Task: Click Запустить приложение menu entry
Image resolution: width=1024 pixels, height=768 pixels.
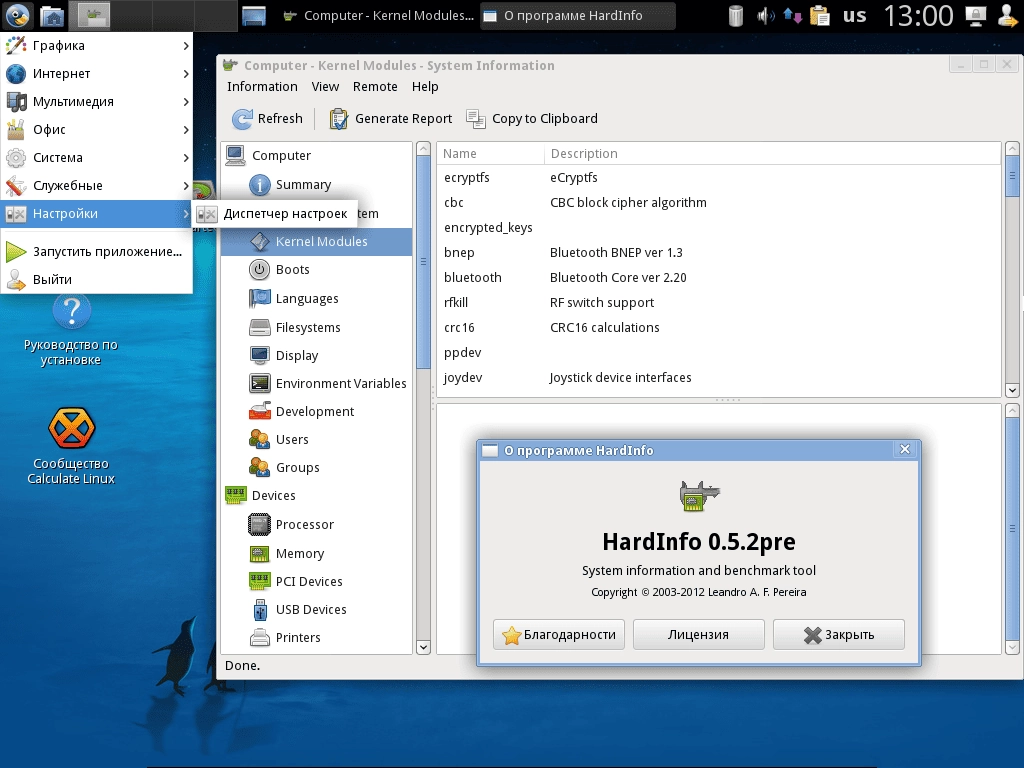Action: point(97,251)
